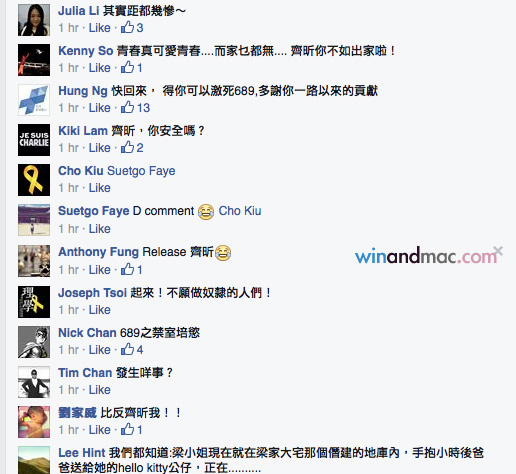Like Tim Chan's comment
This screenshot has width=516, height=474.
(99, 390)
